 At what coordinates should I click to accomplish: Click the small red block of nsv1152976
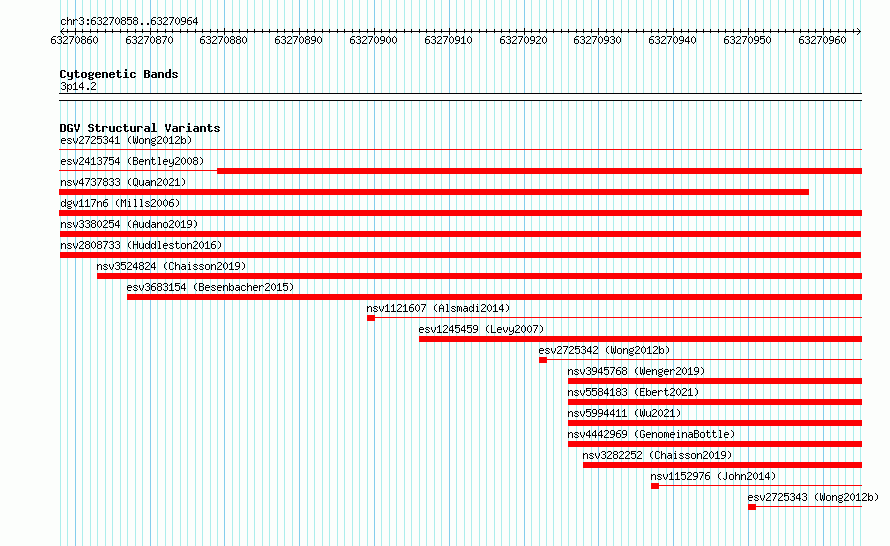pos(655,486)
